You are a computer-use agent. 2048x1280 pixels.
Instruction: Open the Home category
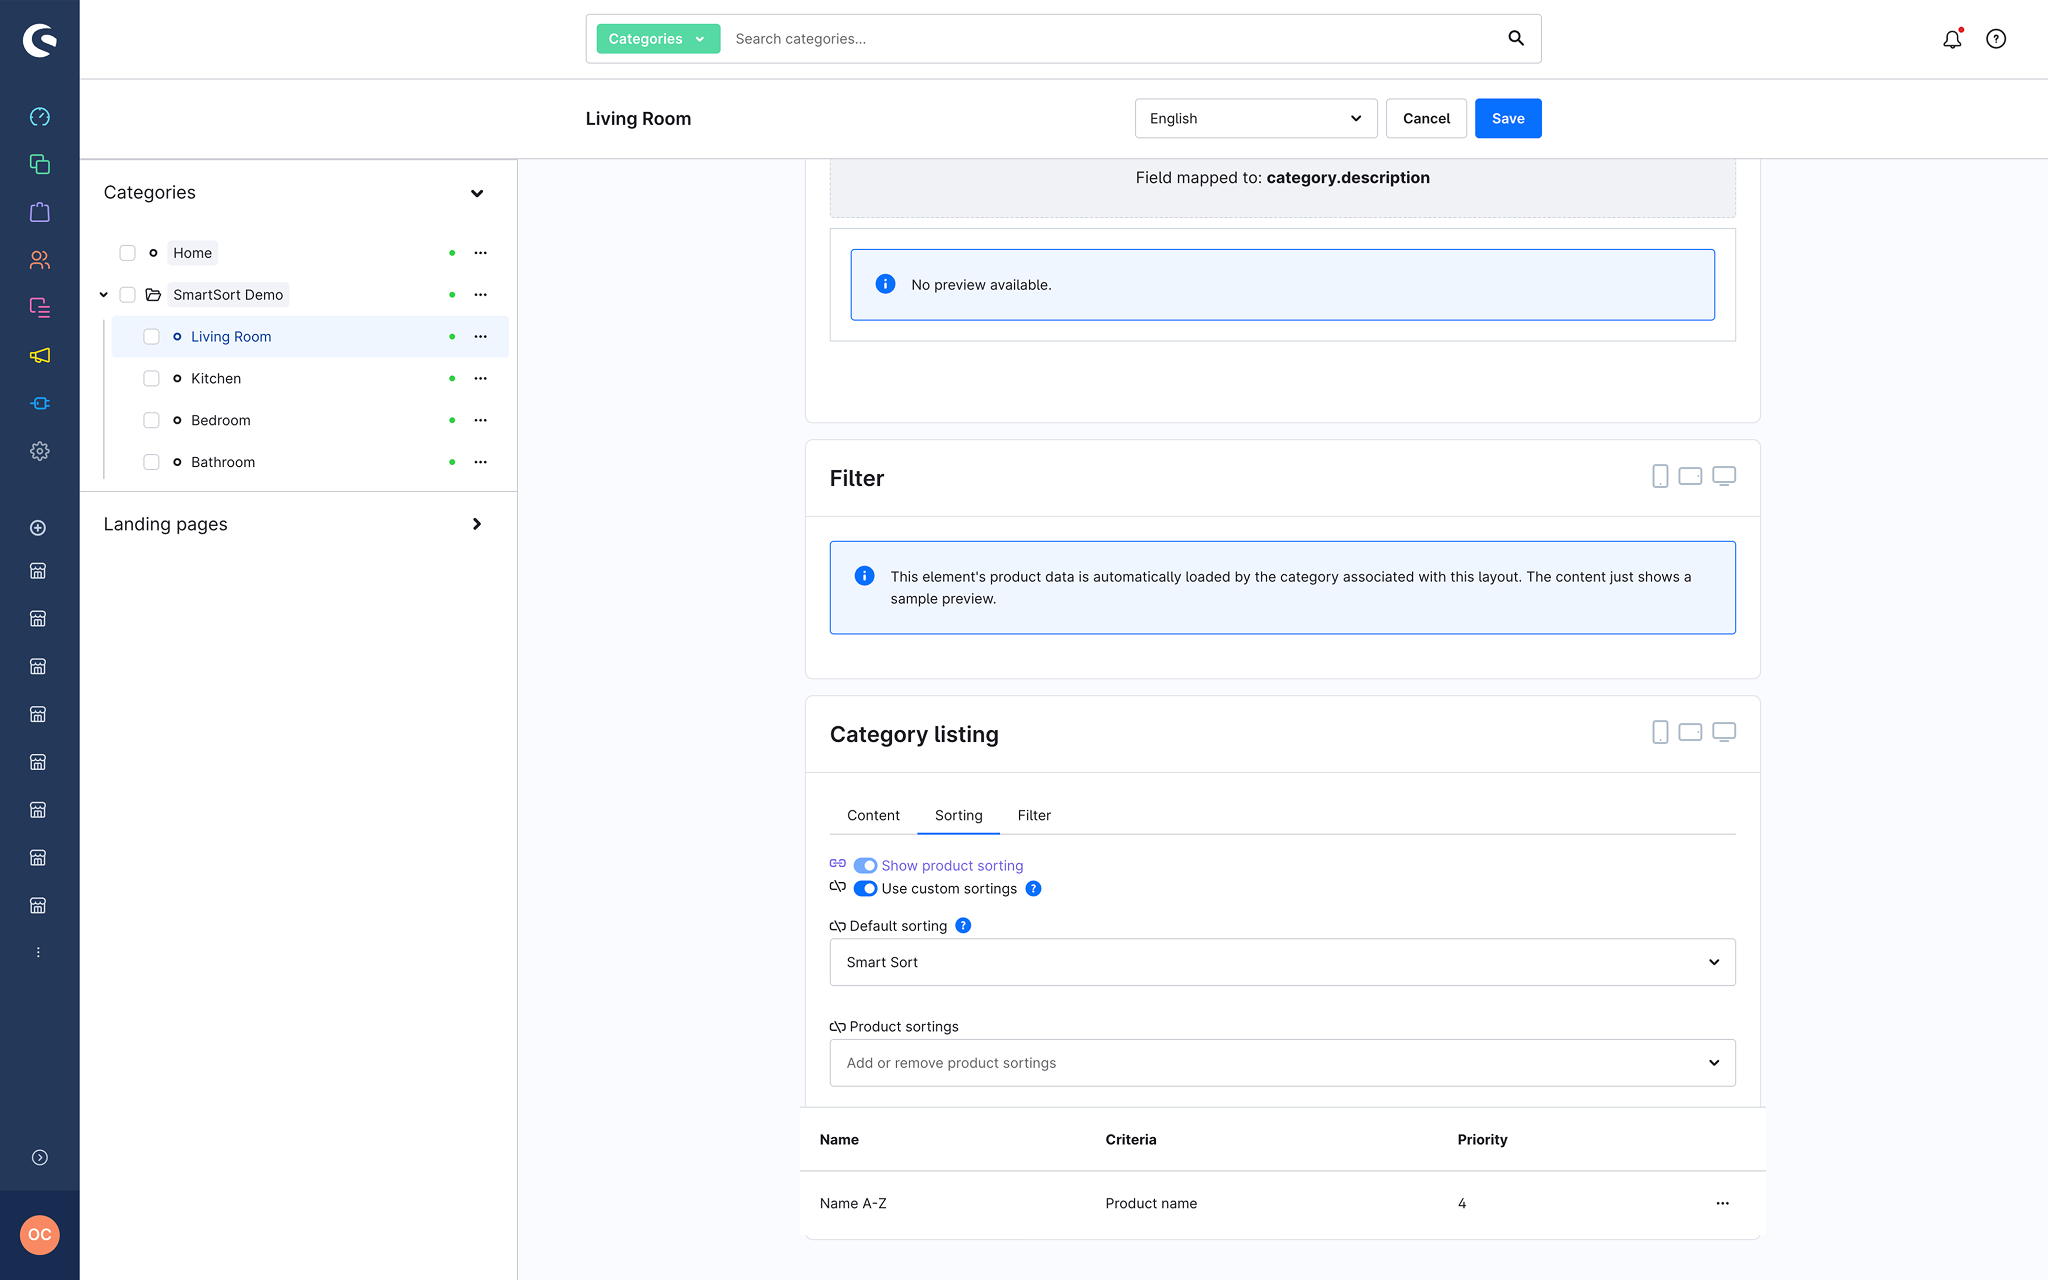point(192,253)
